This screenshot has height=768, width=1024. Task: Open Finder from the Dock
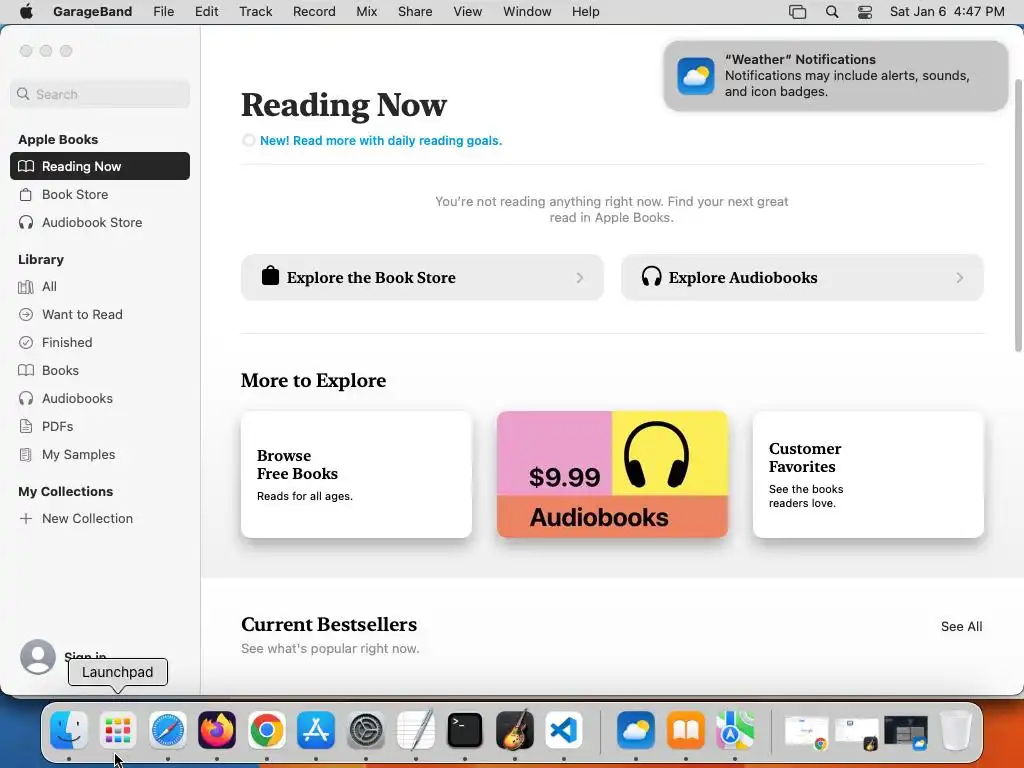(x=69, y=730)
